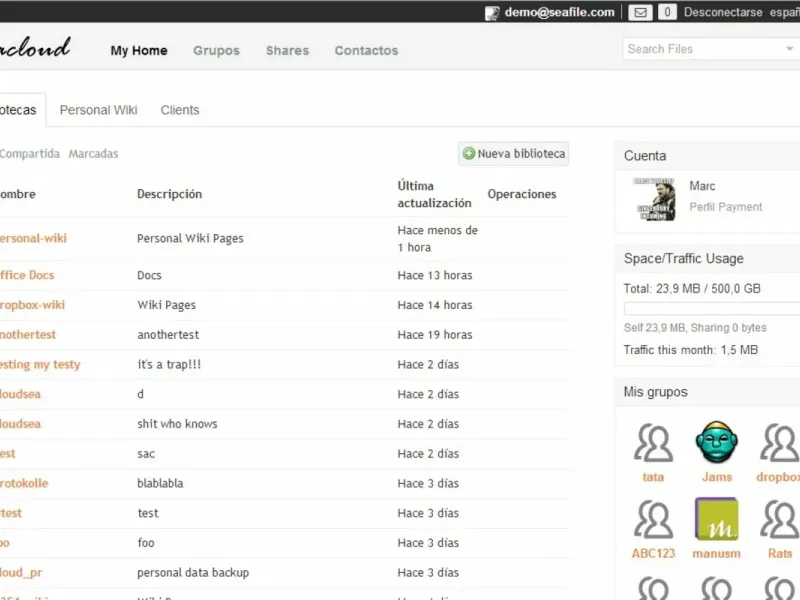
Task: Open the Jams group avatar
Action: pos(716,442)
